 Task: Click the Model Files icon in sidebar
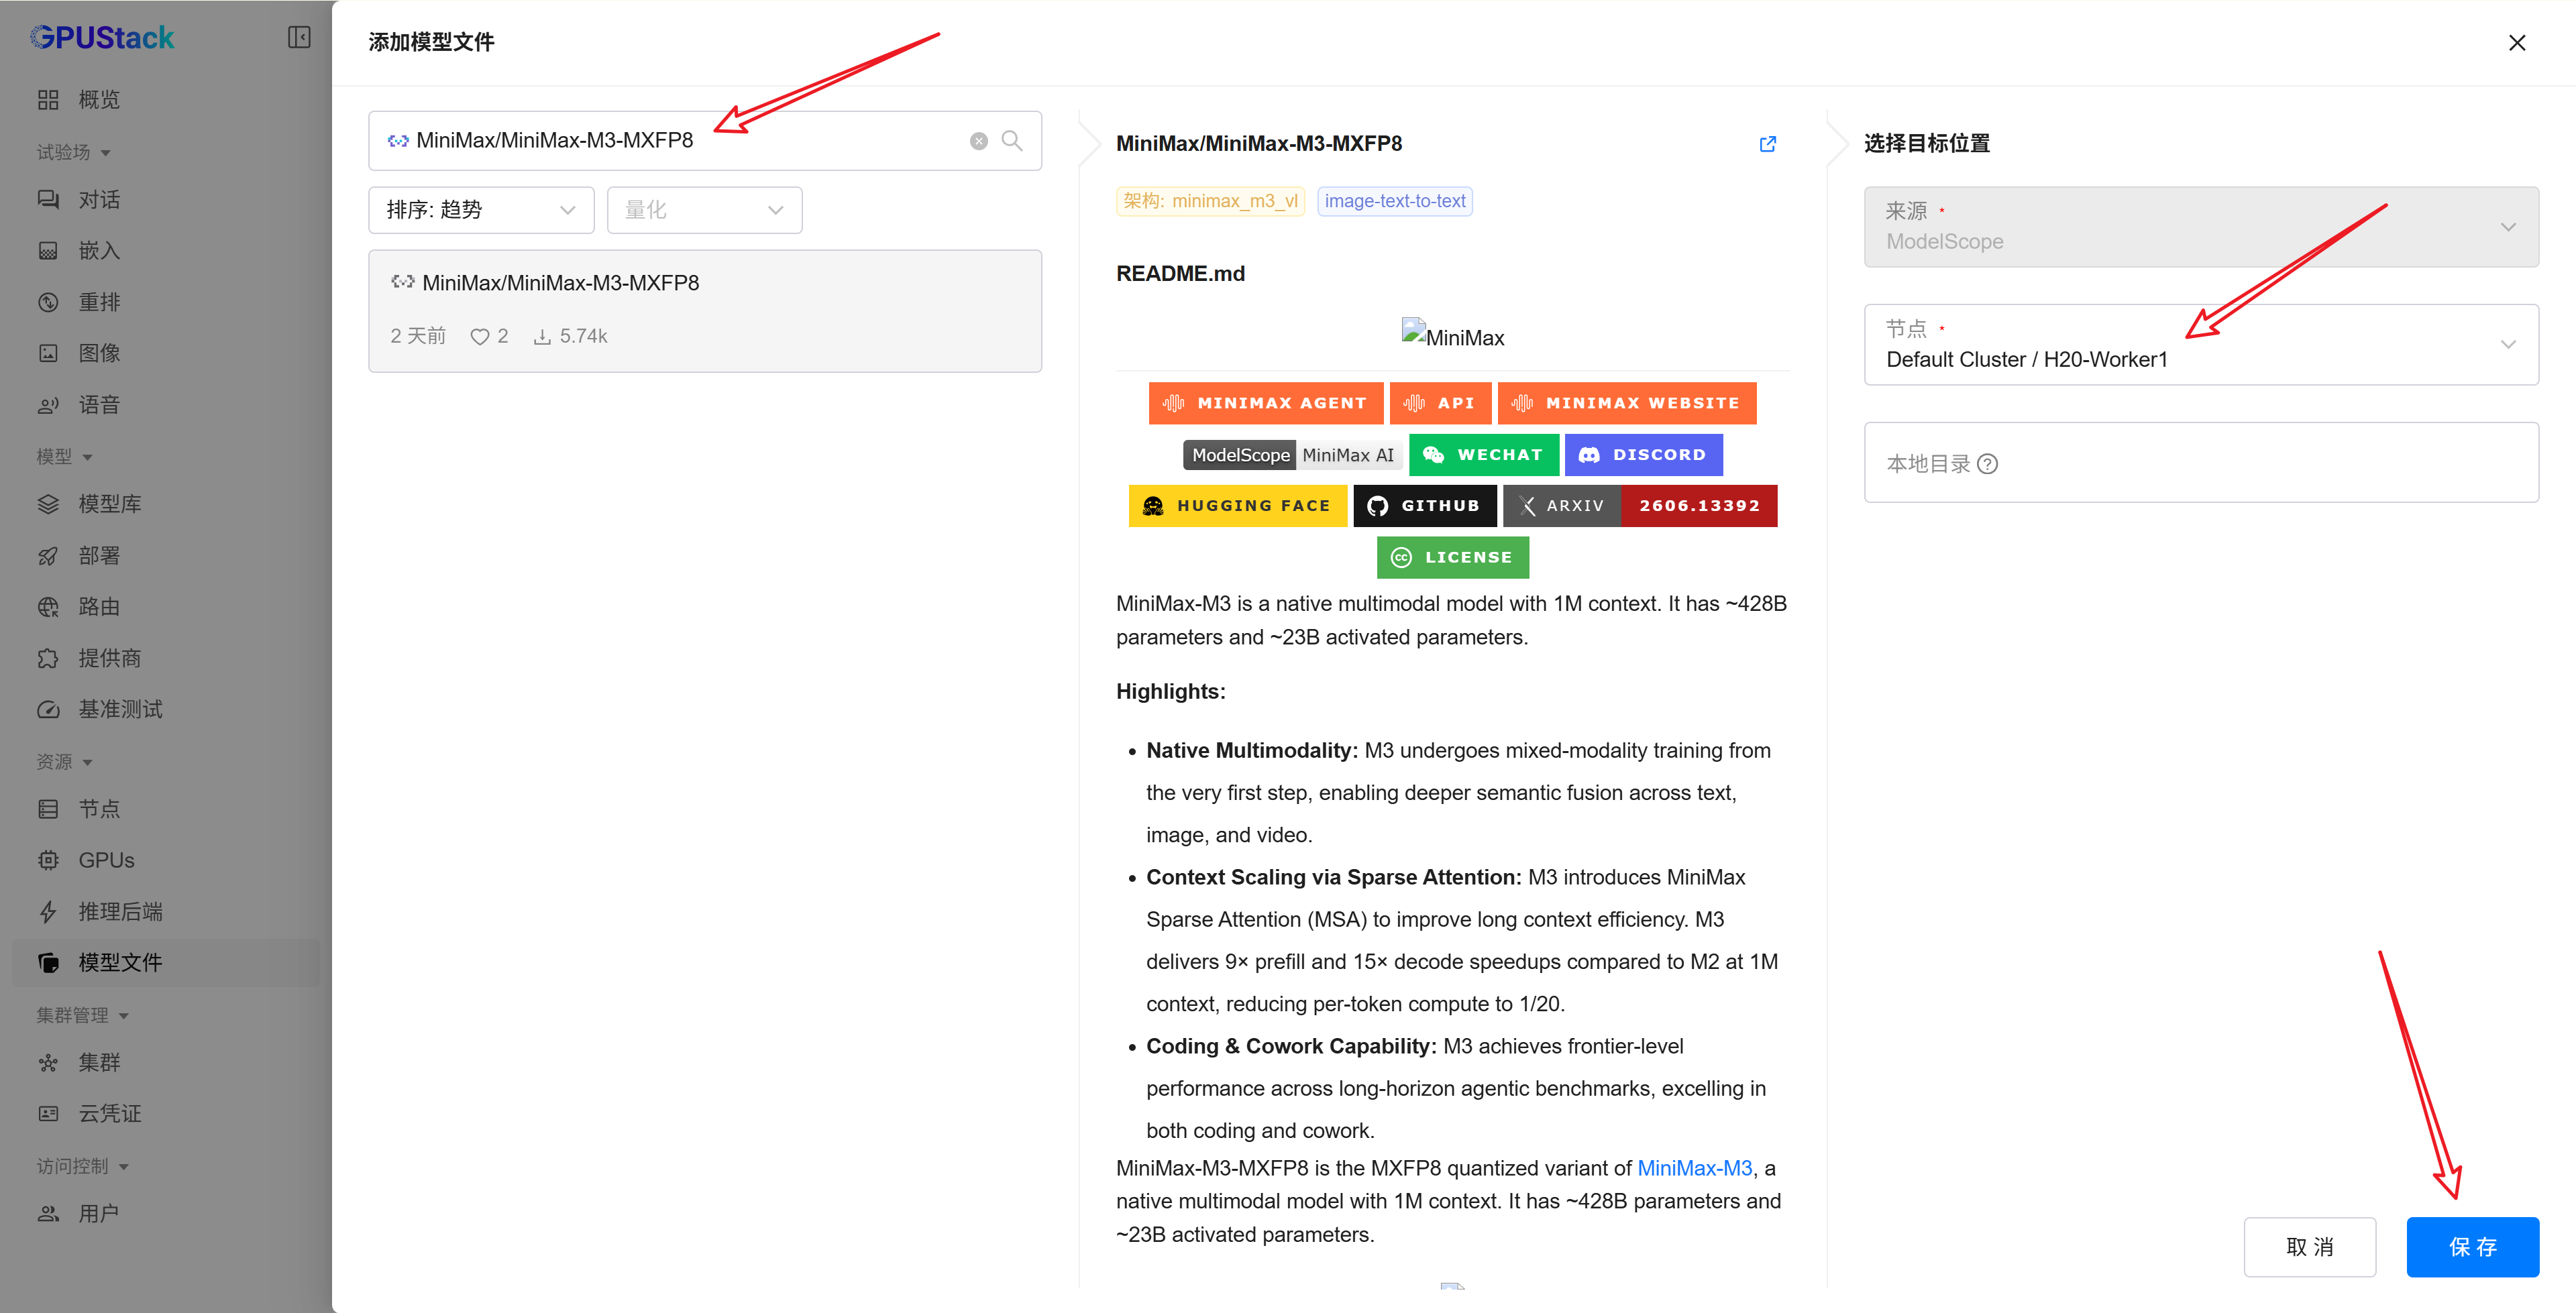click(48, 963)
